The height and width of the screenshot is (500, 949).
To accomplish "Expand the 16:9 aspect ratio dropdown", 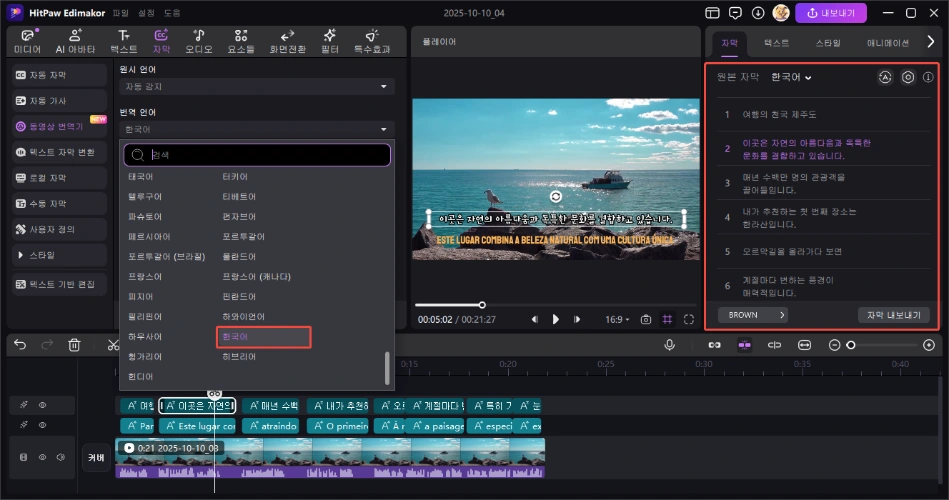I will click(616, 319).
